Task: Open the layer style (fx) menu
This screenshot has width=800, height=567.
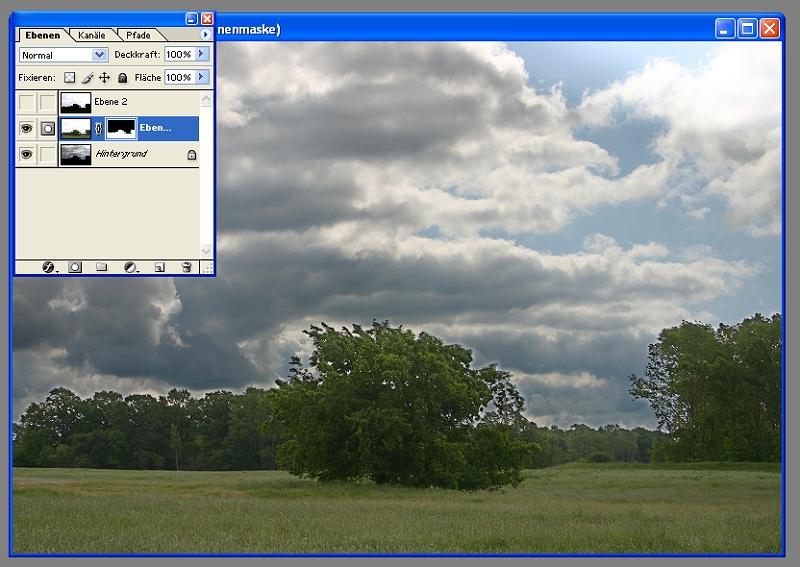Action: (48, 267)
